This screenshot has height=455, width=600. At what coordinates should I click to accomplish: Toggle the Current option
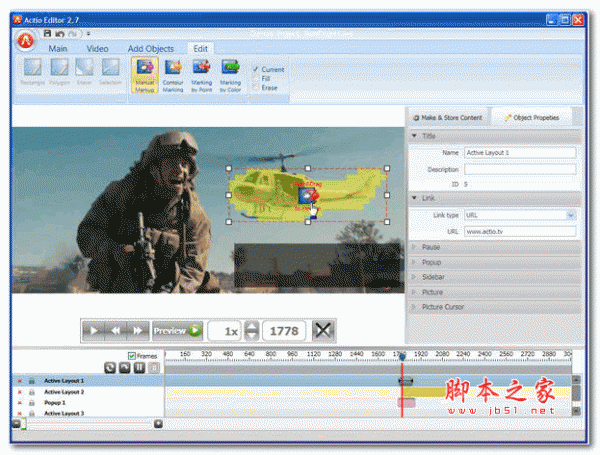pos(268,69)
